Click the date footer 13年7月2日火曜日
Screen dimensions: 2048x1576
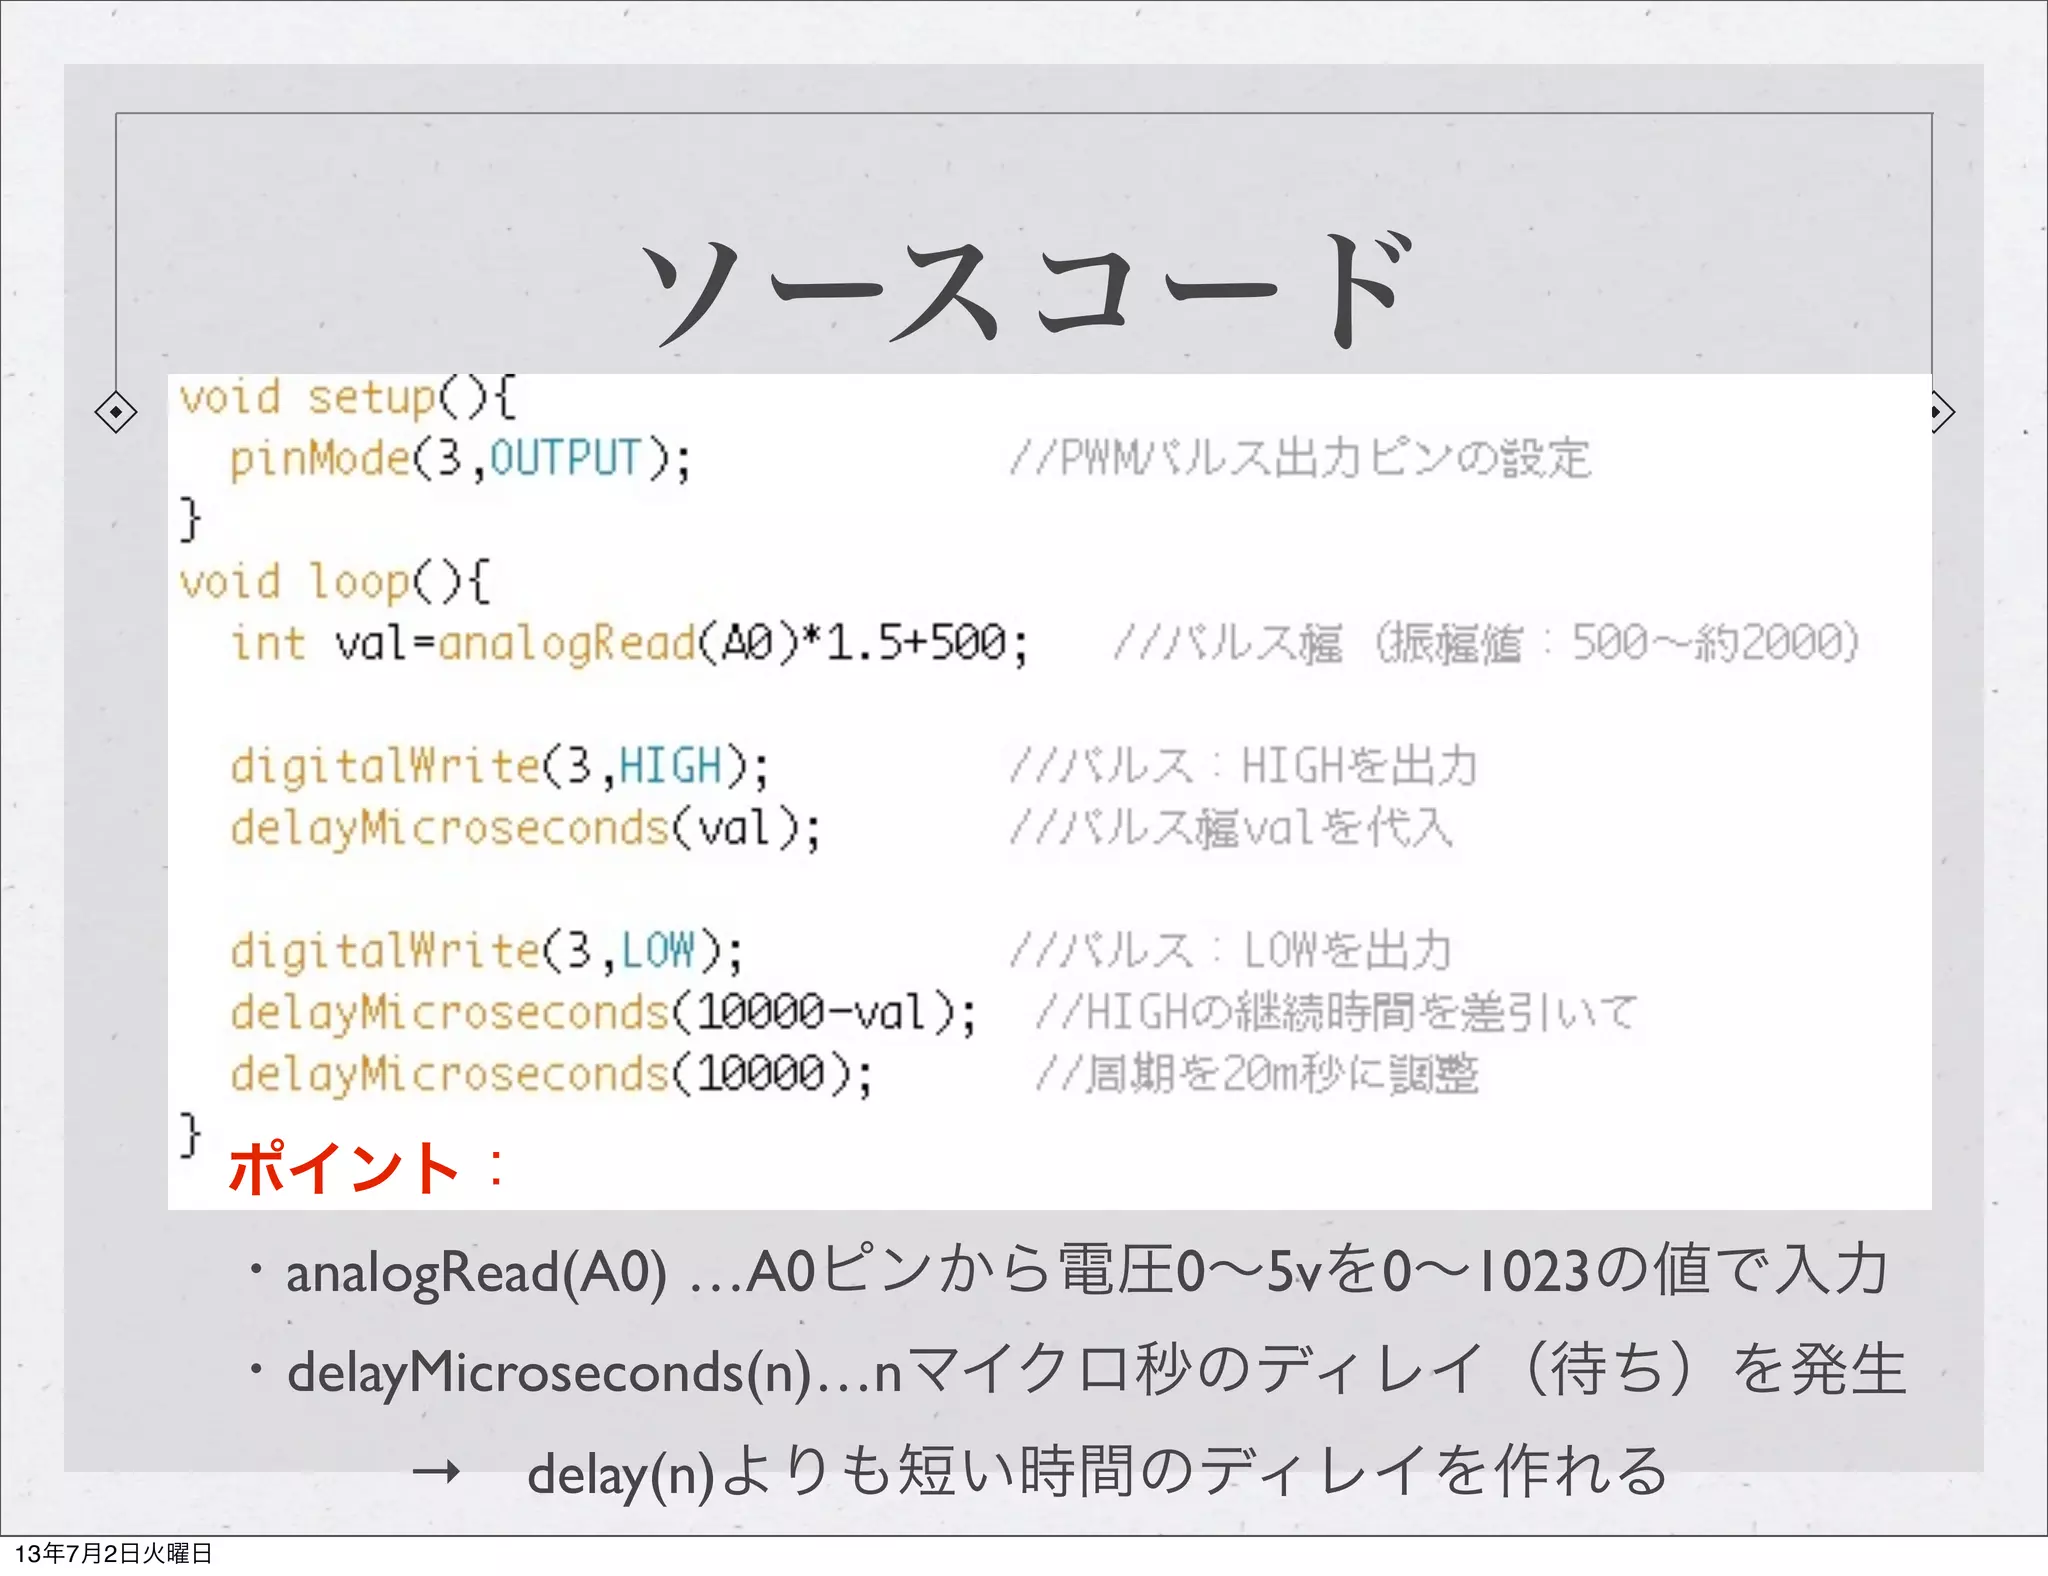(x=114, y=1553)
